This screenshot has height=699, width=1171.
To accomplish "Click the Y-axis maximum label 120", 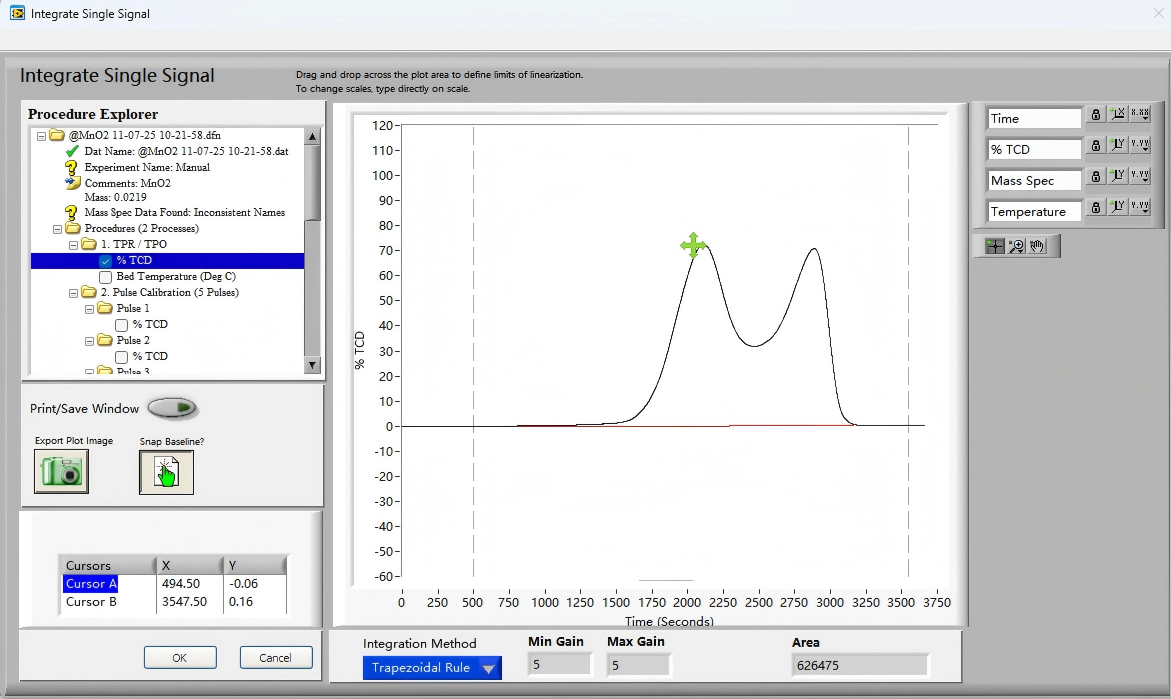I will point(382,125).
